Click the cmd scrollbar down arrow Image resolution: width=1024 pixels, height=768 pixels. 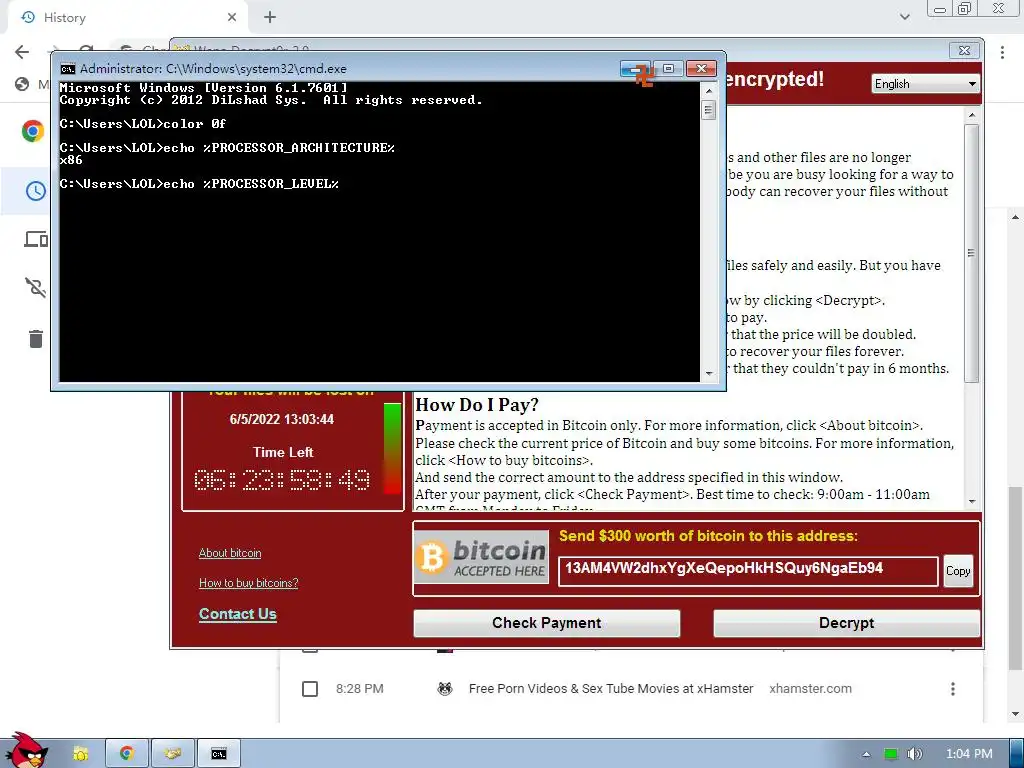(709, 374)
